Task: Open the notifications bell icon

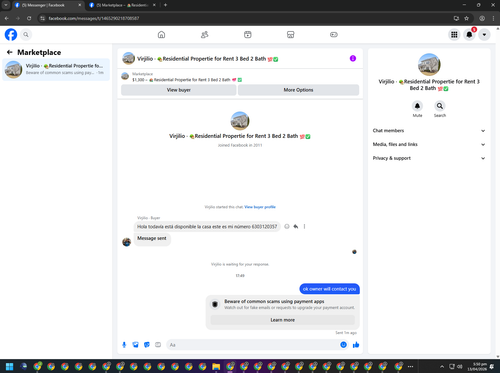Action: [469, 34]
